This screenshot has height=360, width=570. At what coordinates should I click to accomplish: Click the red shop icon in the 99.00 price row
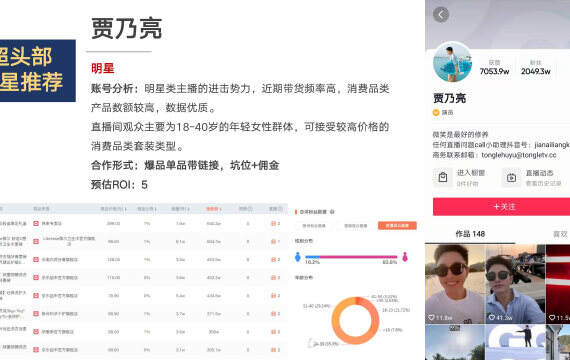pyautogui.click(x=36, y=241)
